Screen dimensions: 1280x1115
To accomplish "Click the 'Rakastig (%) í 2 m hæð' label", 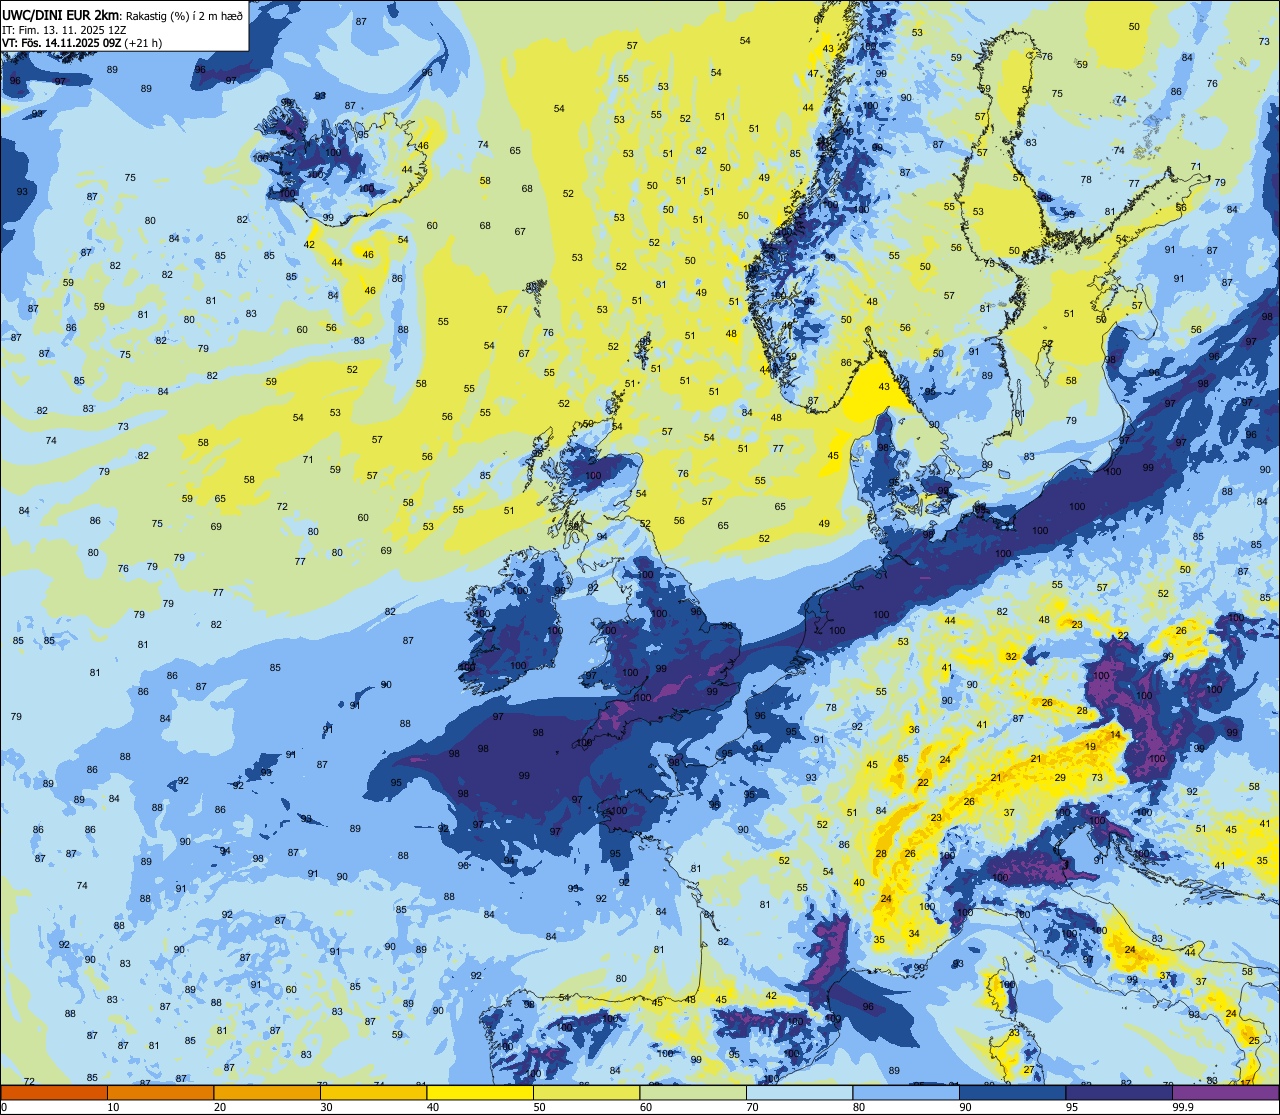I will pos(184,15).
